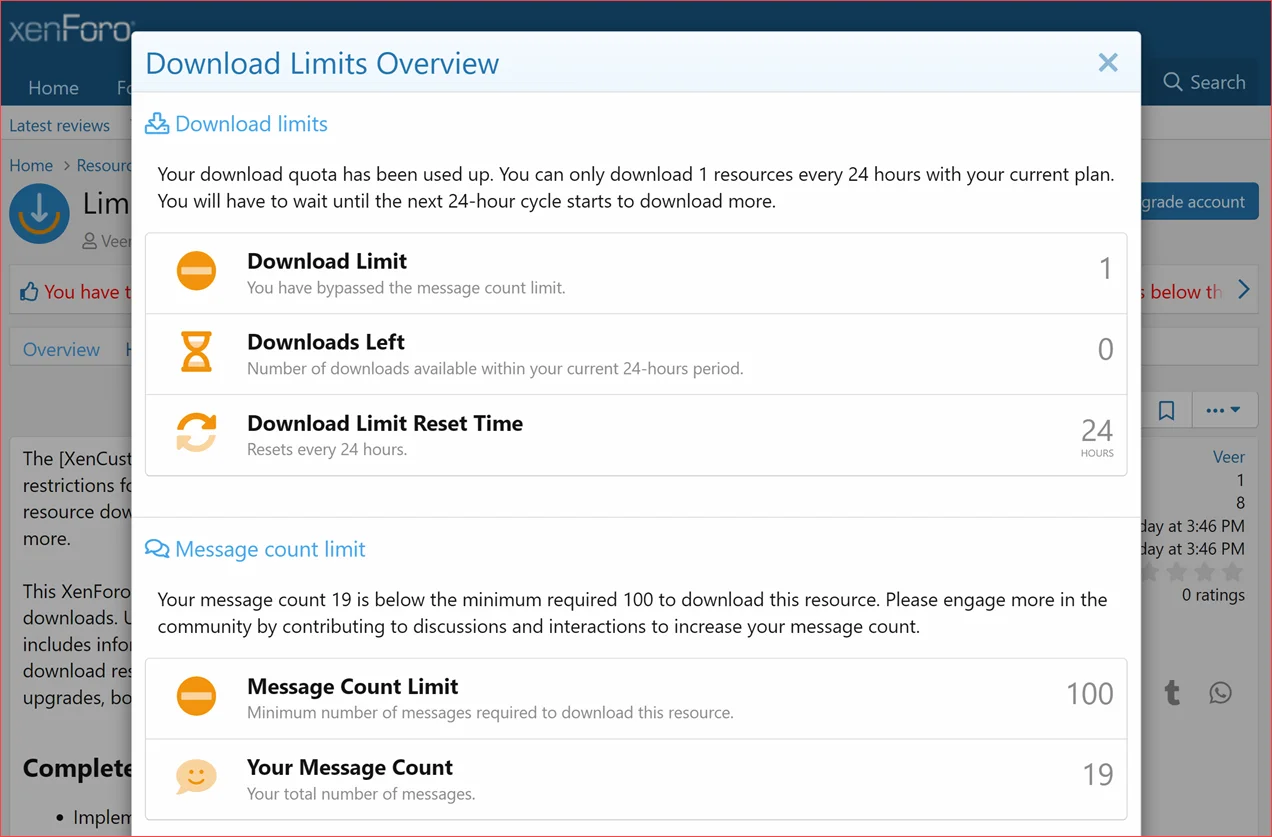Select the smiley icon next to Your Message Count
The height and width of the screenshot is (837, 1272).
196,775
